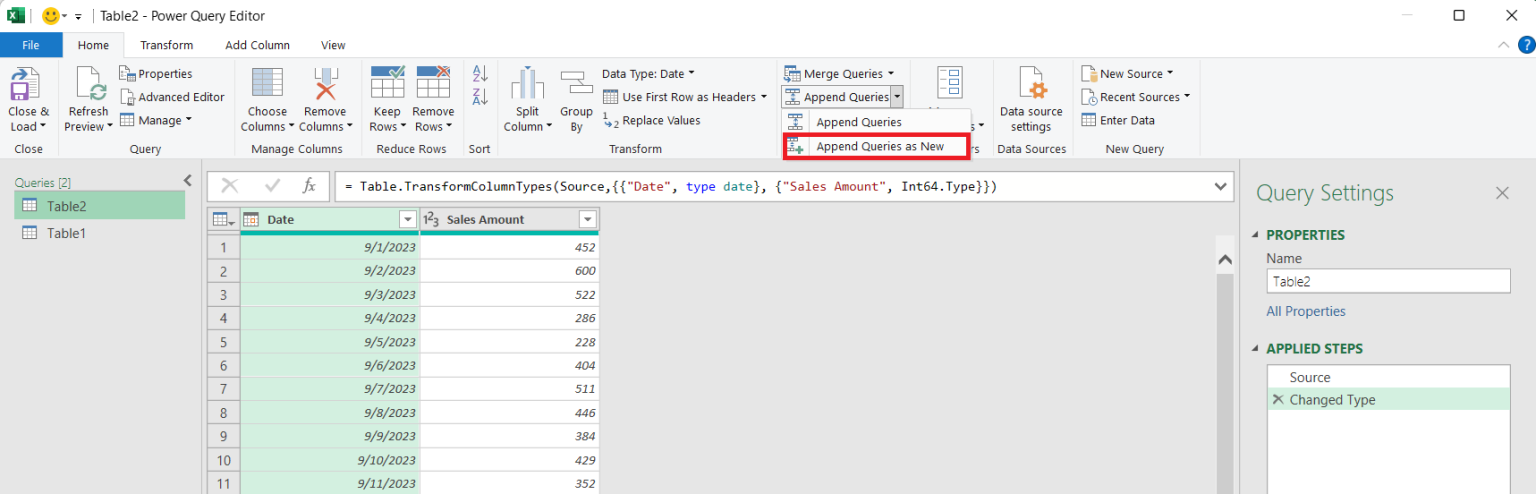Screen dimensions: 1536x494
Task: Switch to the Add Column tab
Action: point(257,45)
